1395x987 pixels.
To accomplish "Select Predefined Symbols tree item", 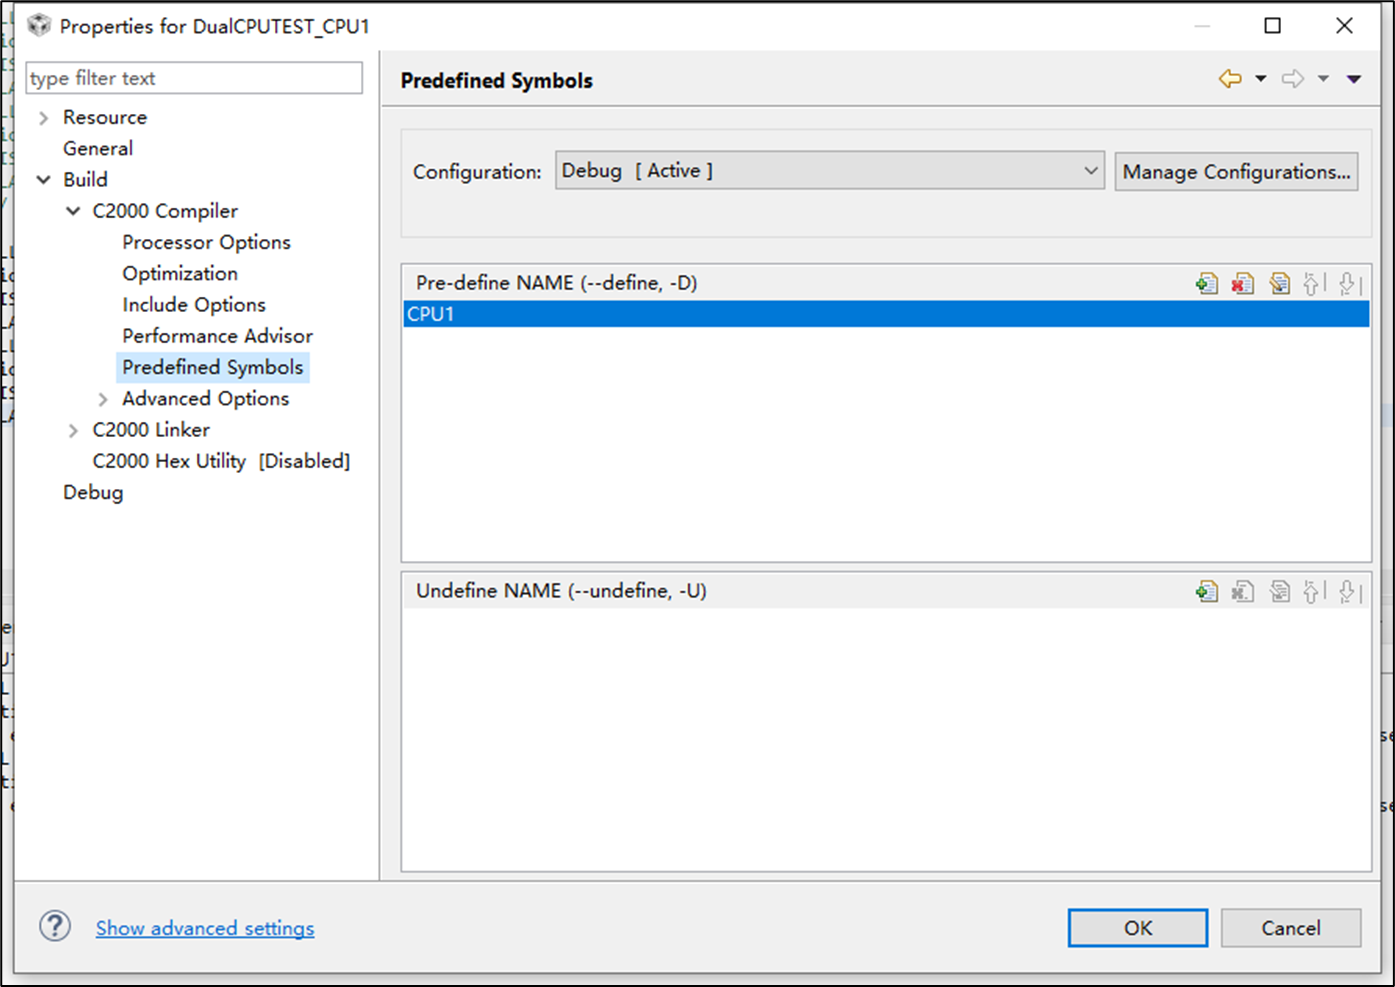I will point(212,367).
